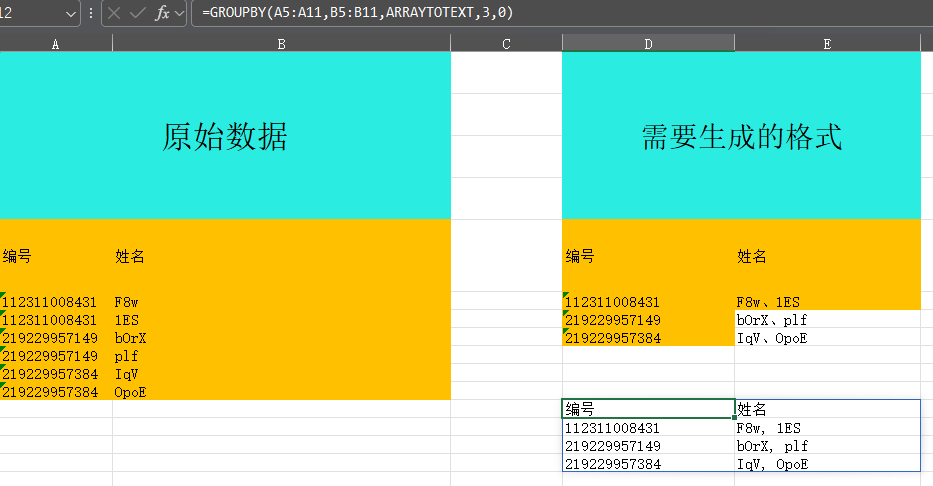This screenshot has height=486, width=933.
Task: Open the Insert Function fx dialog
Action: pyautogui.click(x=161, y=14)
